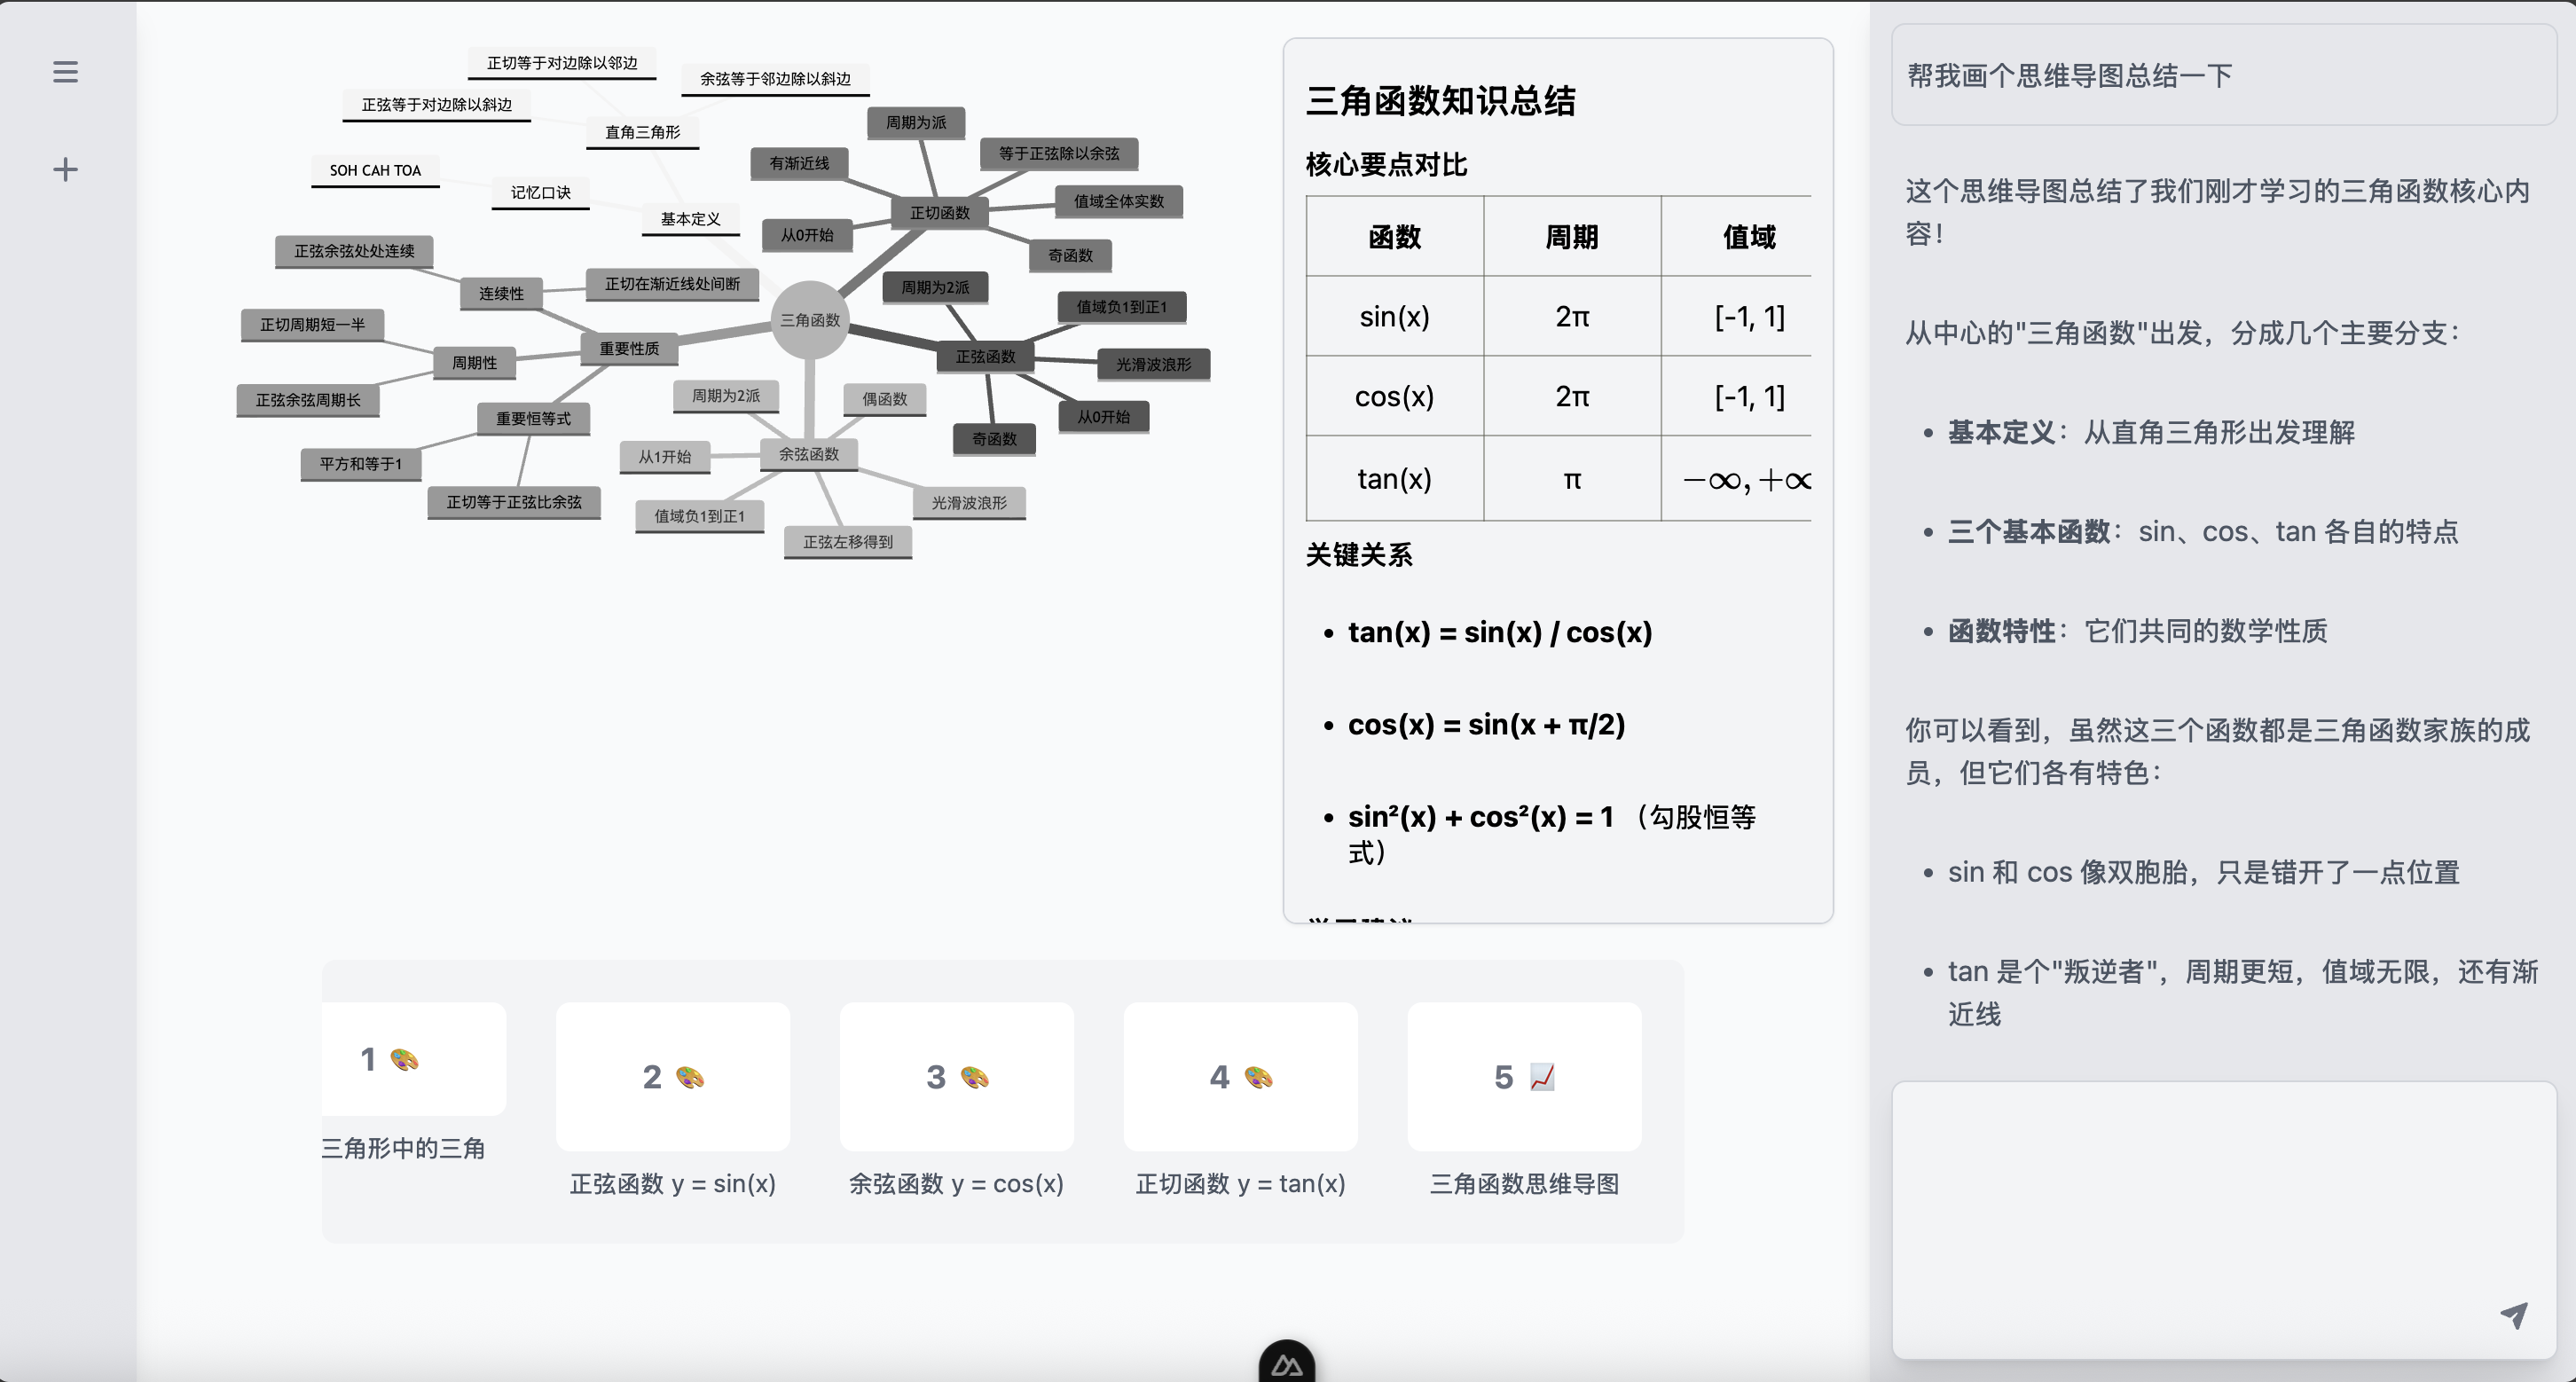Viewport: 2576px width, 1382px height.
Task: Click the palette icon on the tan(x) card
Action: coord(1258,1077)
